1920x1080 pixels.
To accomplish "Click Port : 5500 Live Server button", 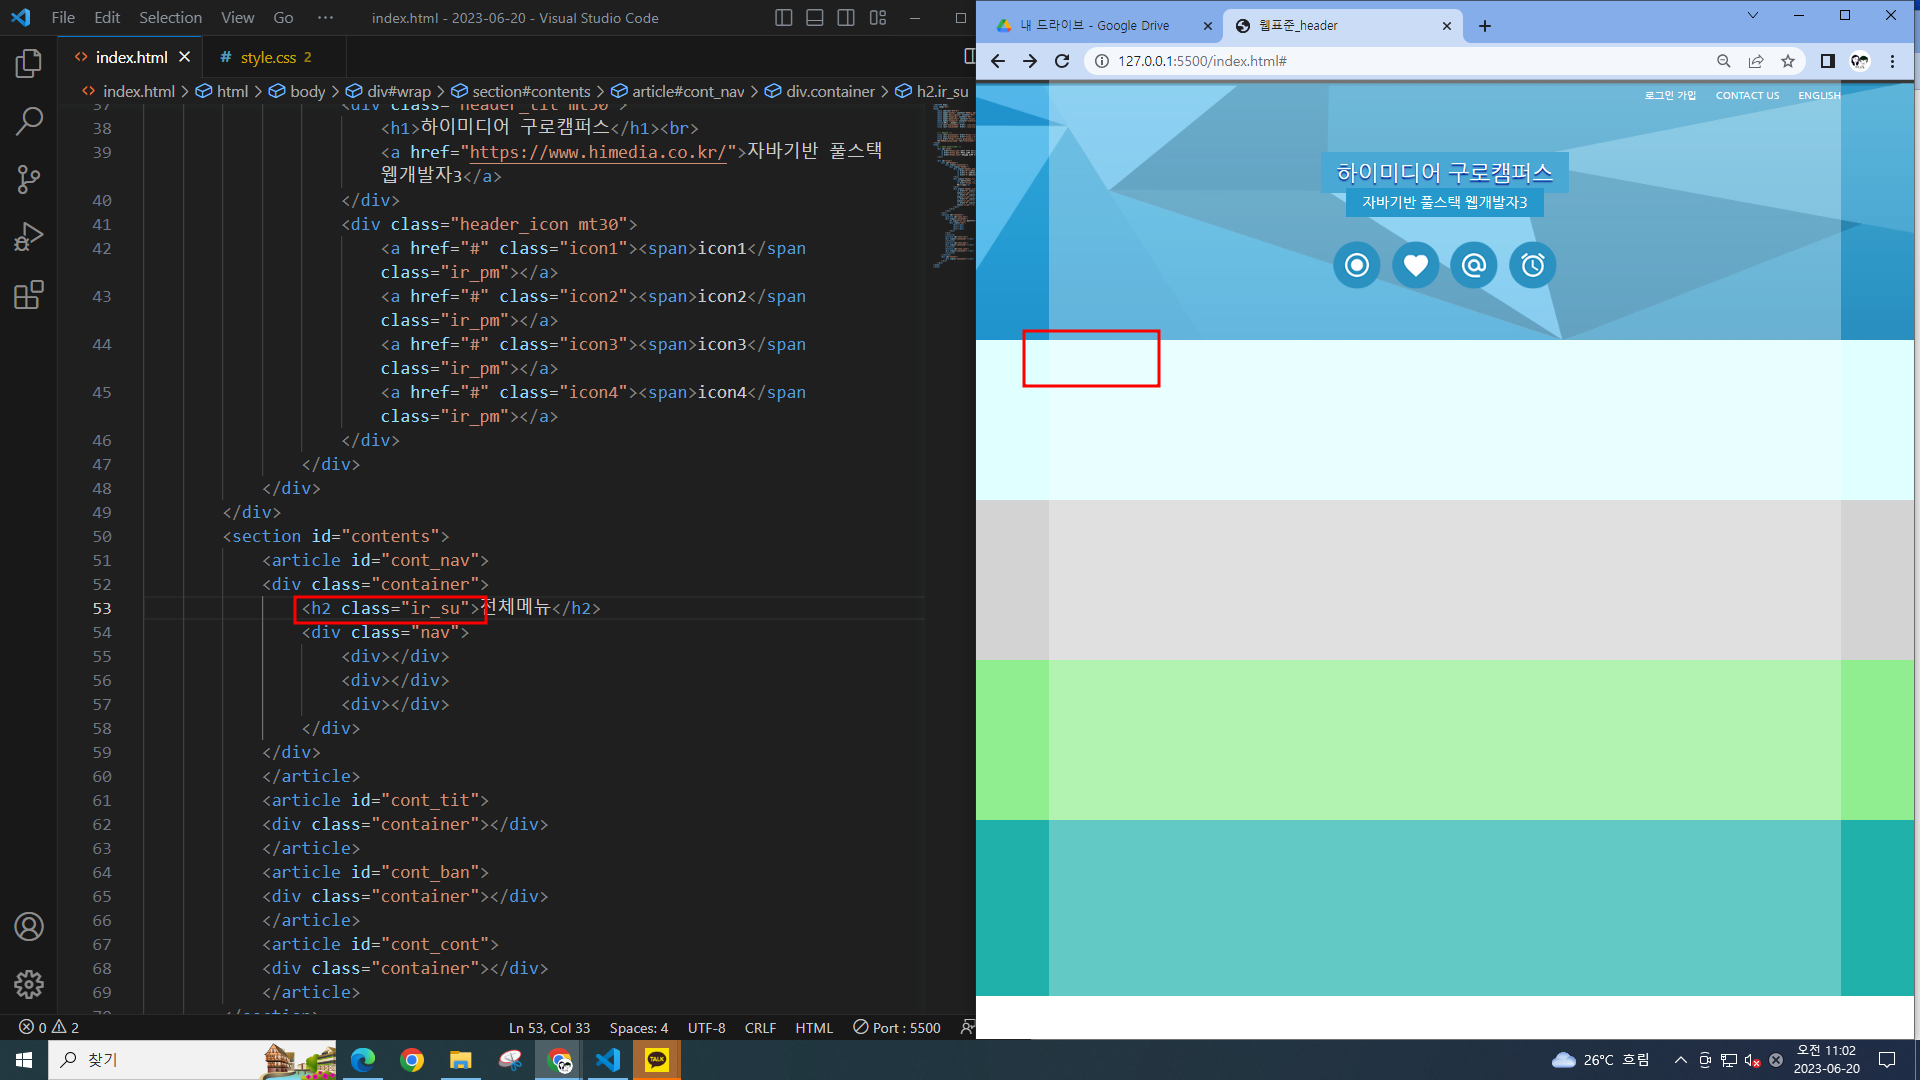I will coord(897,1028).
